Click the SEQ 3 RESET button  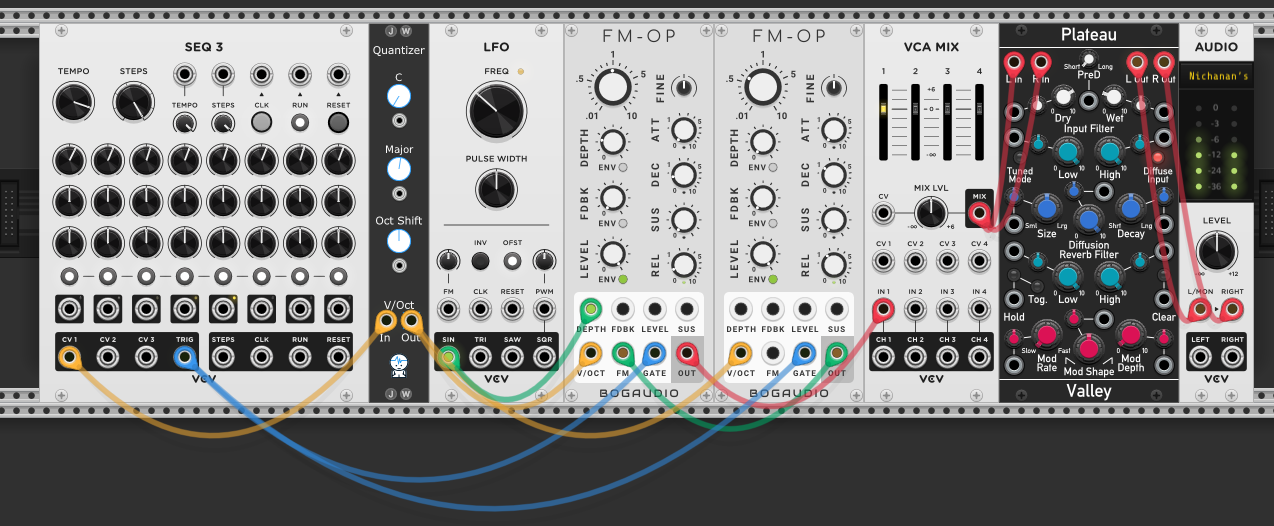pos(338,122)
